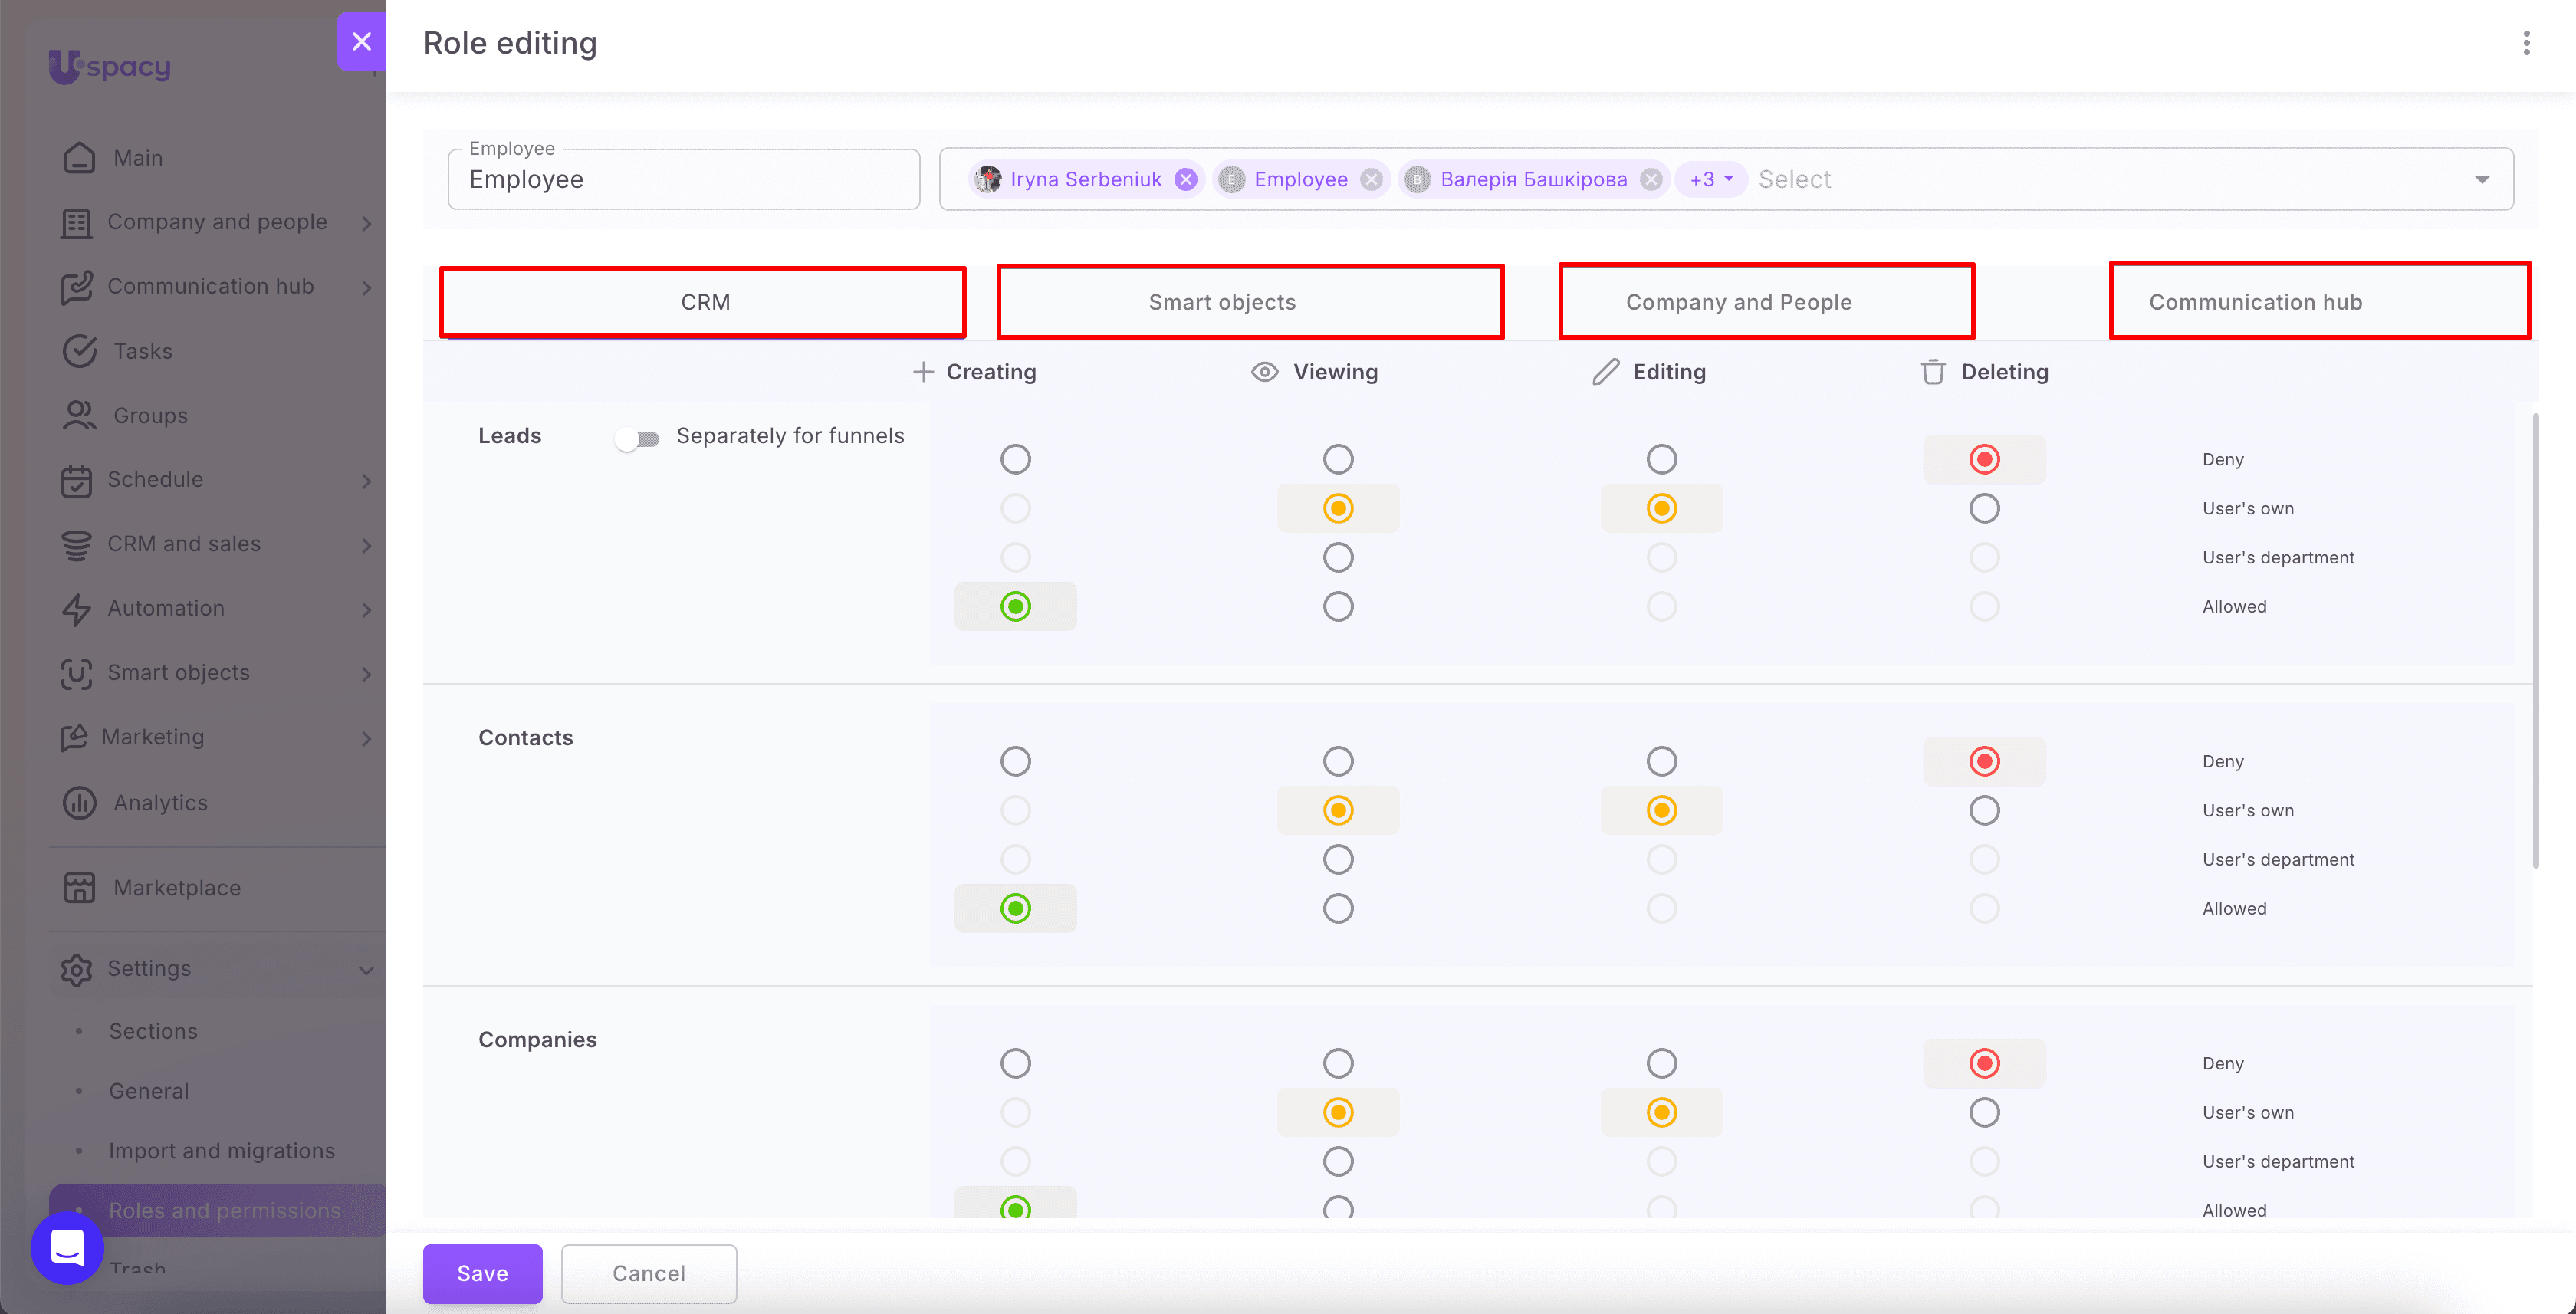Expand CRM and sales sidebar submenu
2576x1314 pixels.
[x=366, y=544]
